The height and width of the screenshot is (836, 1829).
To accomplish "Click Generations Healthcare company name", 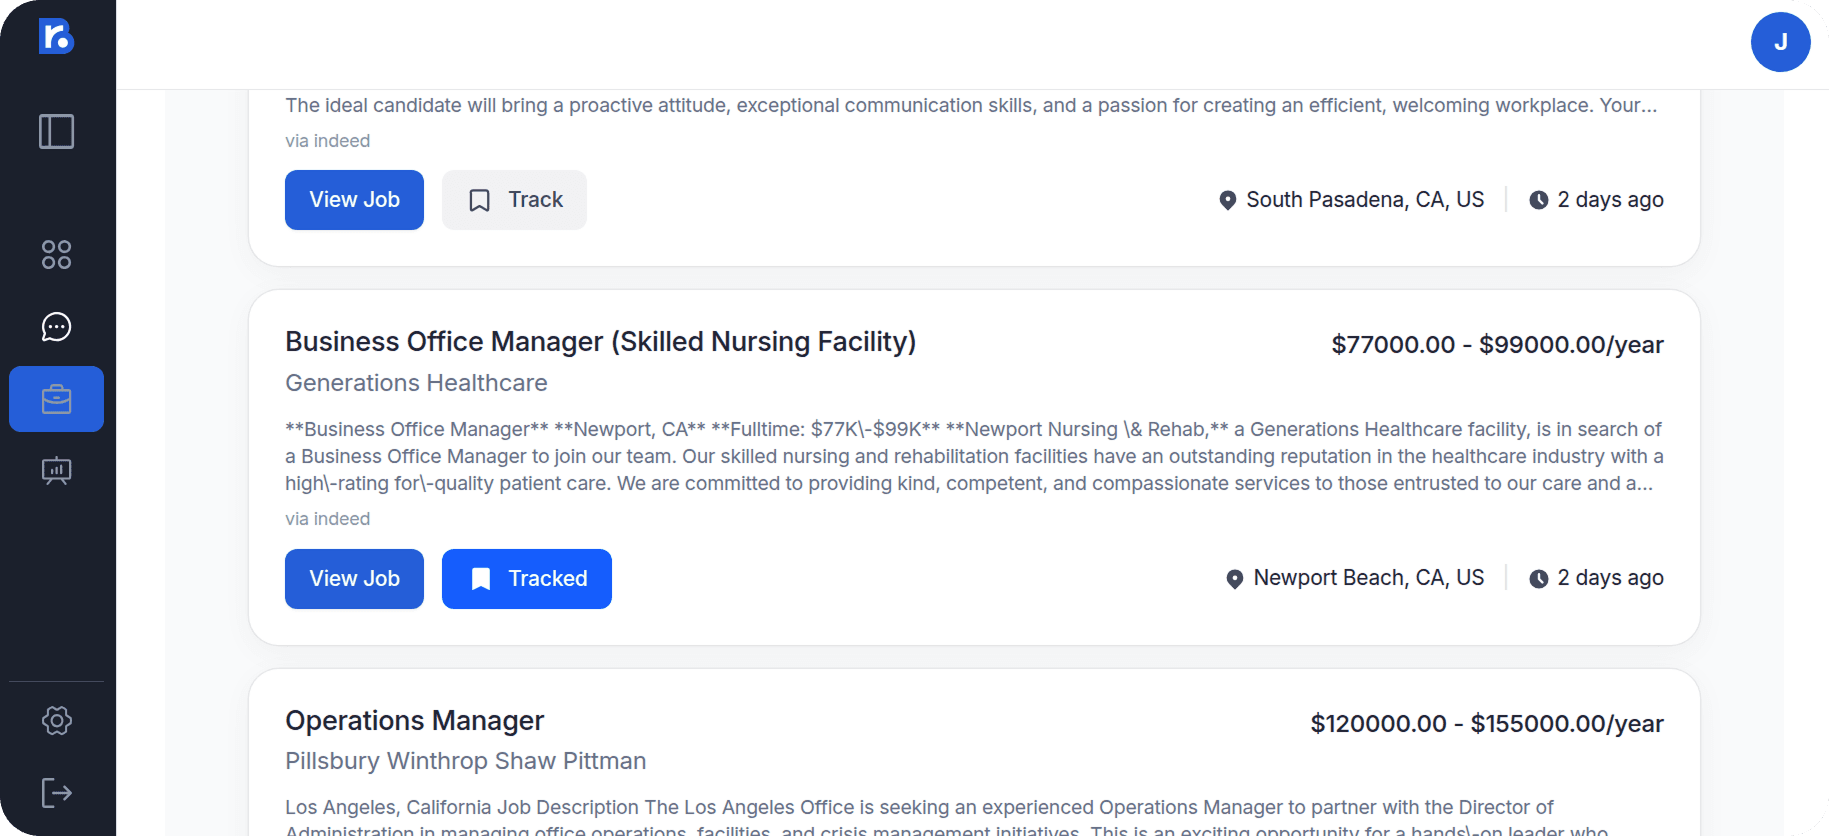I will click(416, 383).
